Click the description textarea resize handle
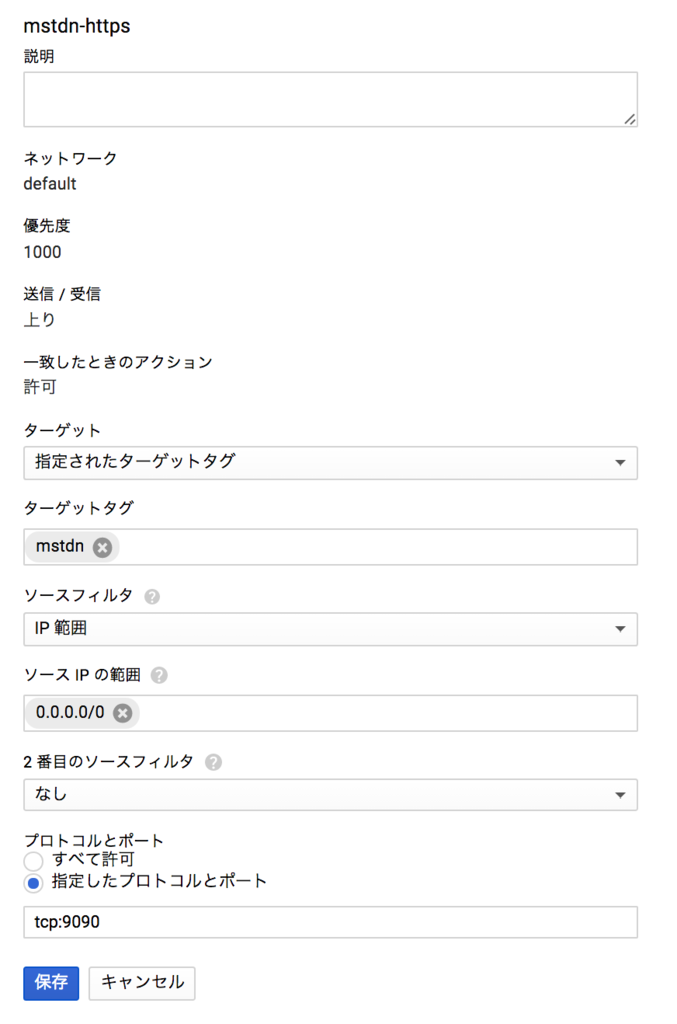The width and height of the screenshot is (677, 1024). point(629,119)
